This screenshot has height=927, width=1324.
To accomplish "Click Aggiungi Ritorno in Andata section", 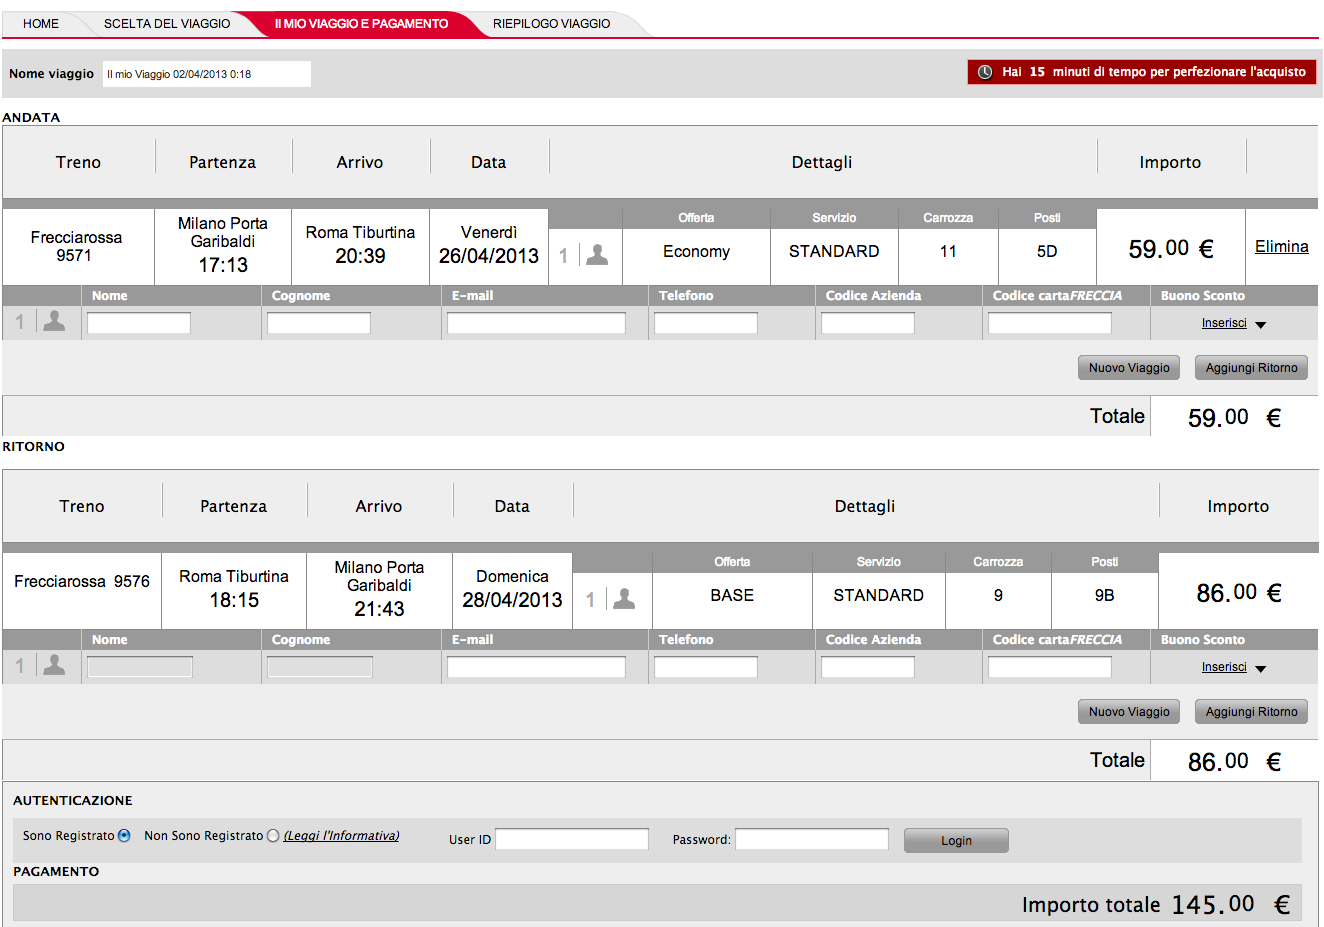I will [x=1251, y=368].
